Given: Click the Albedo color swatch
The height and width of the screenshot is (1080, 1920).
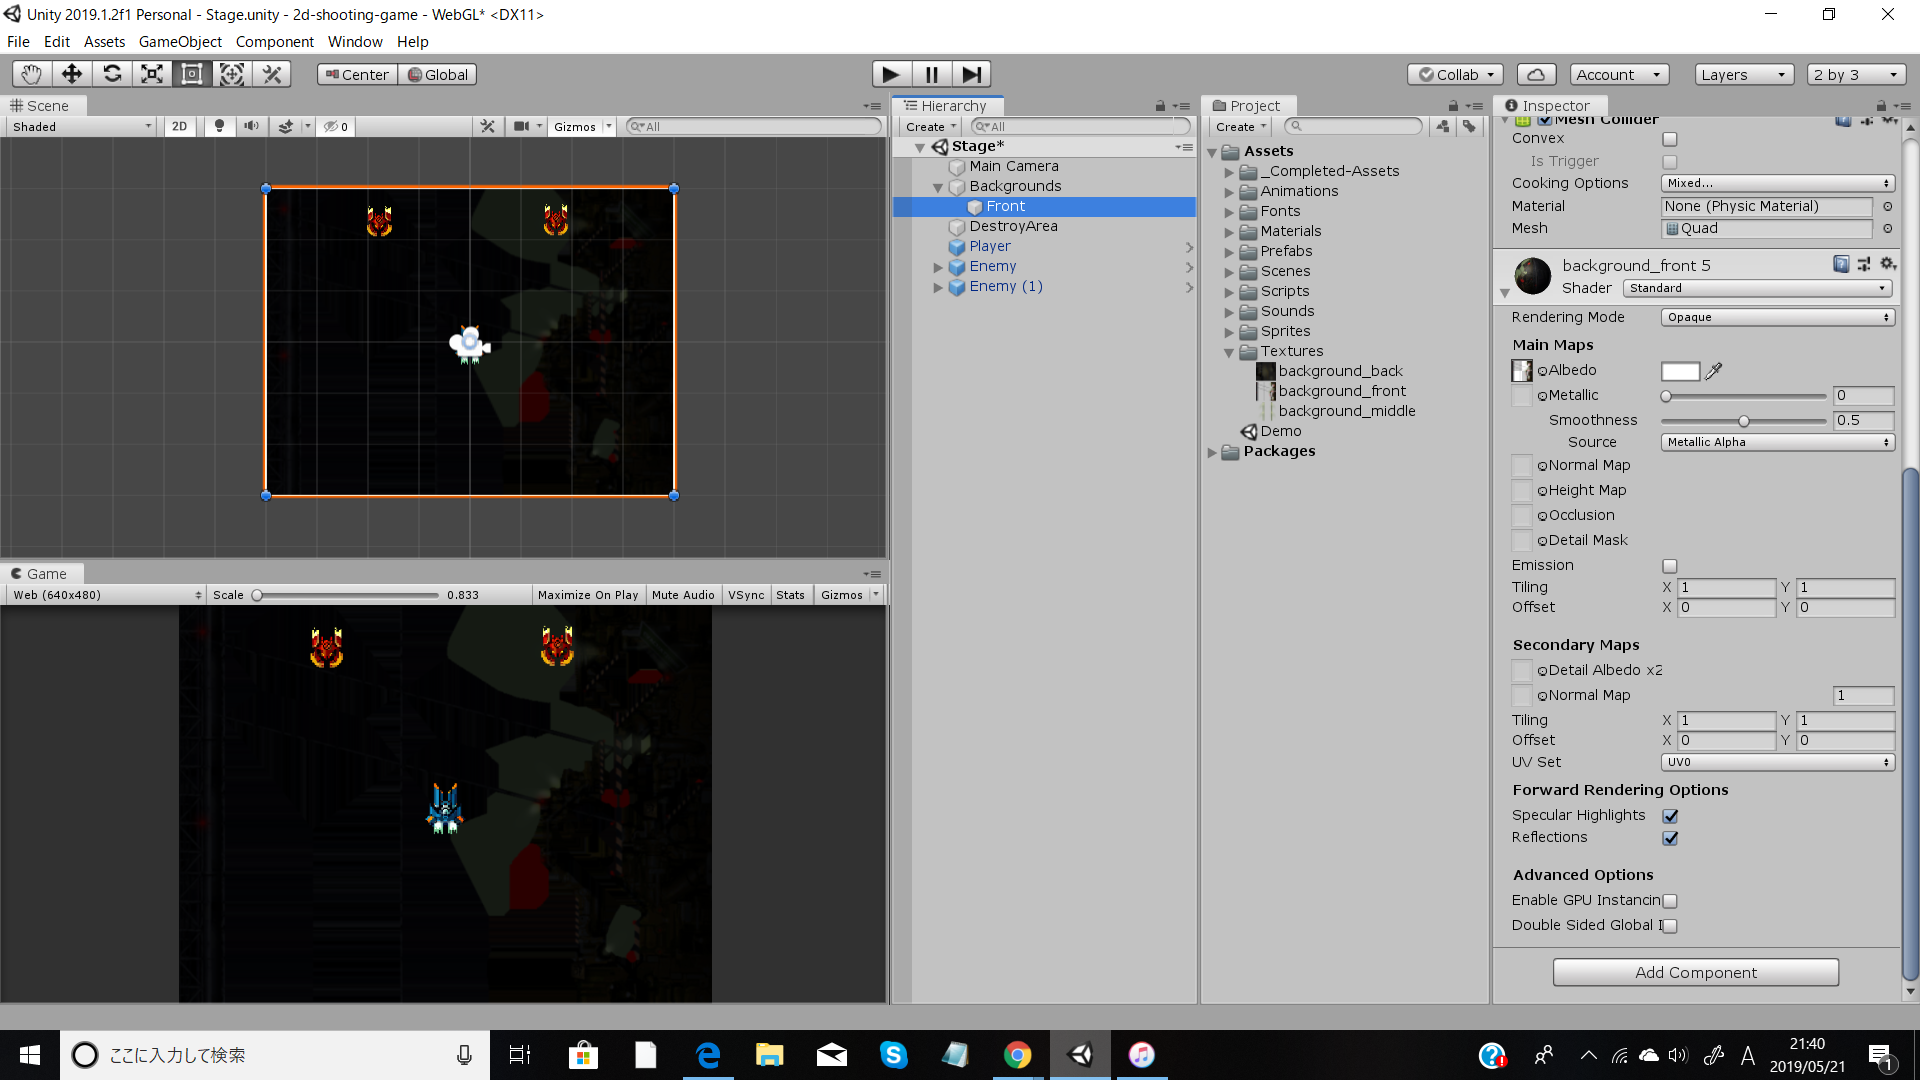Looking at the screenshot, I should pos(1680,371).
